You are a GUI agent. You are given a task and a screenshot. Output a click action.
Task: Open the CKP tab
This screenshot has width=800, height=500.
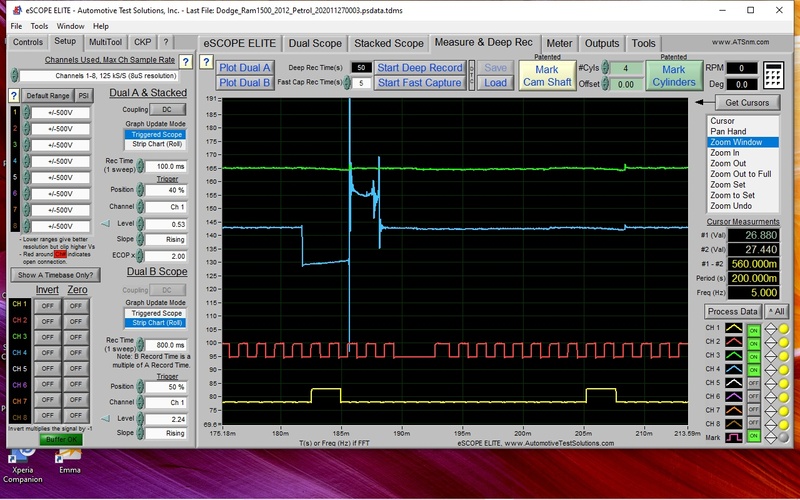click(x=142, y=42)
